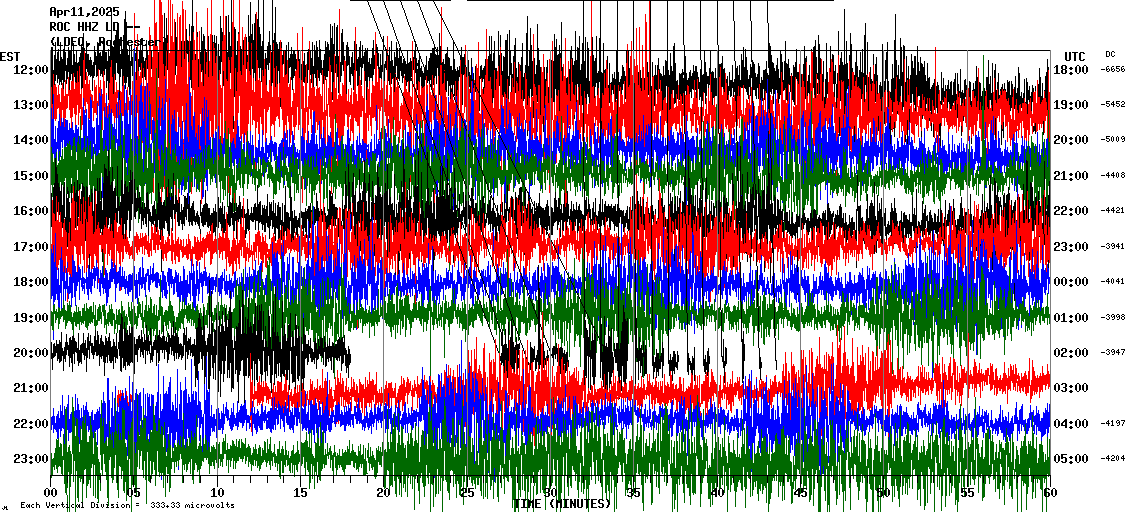
Task: Click the minute axis label "20"
Action: click(383, 493)
